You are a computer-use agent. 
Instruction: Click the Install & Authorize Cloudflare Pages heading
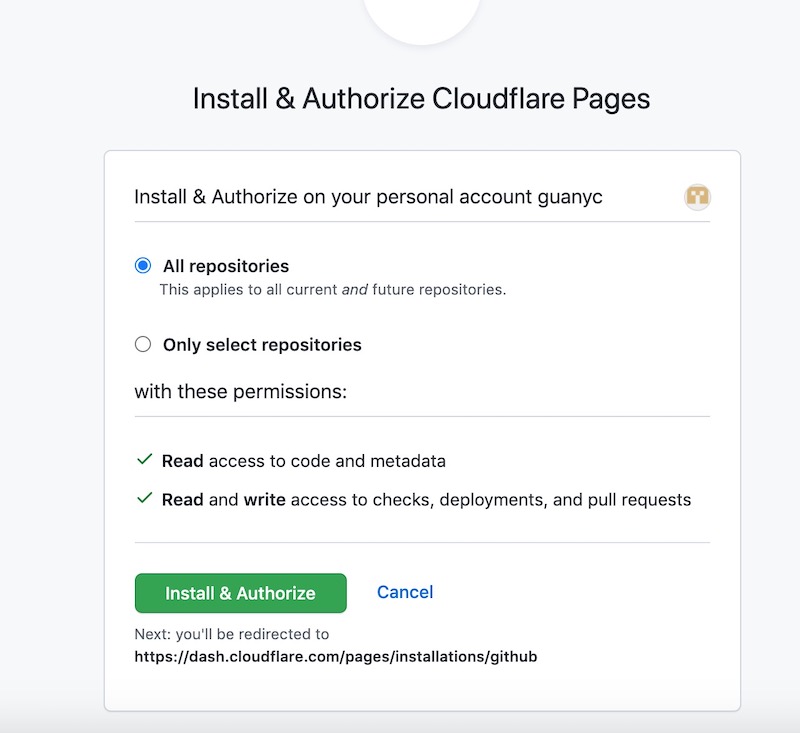[x=421, y=98]
